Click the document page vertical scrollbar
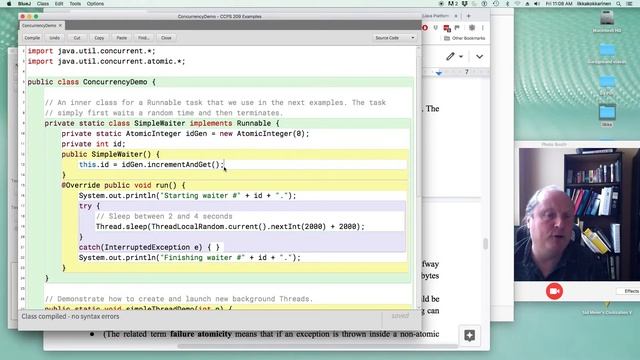Screen dimensions: 640x360 coord(485,244)
